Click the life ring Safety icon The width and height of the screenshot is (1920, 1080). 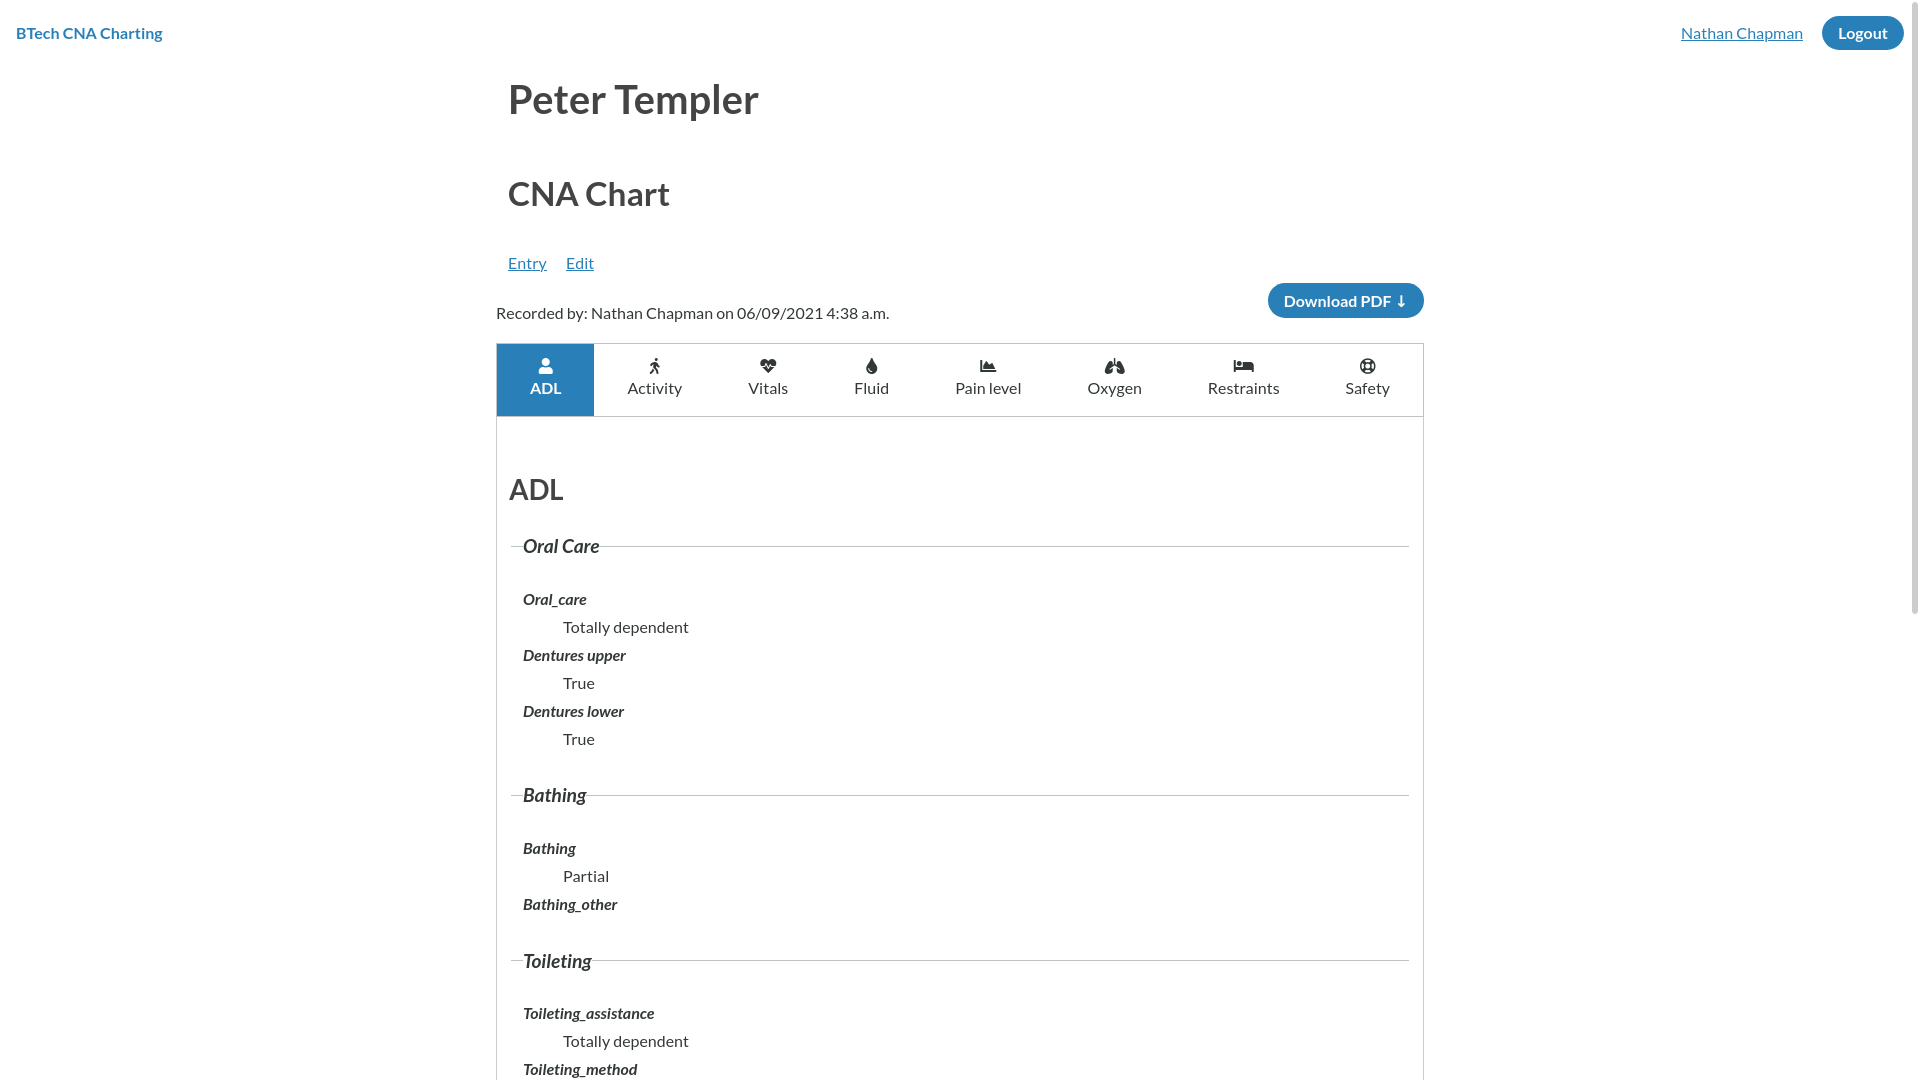(x=1367, y=366)
